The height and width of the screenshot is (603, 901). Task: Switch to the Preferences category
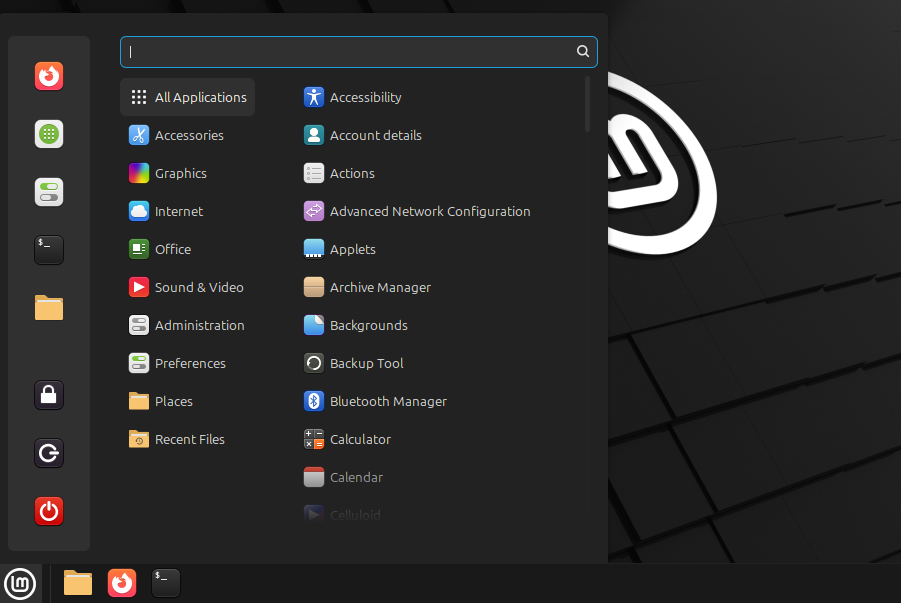(x=190, y=363)
